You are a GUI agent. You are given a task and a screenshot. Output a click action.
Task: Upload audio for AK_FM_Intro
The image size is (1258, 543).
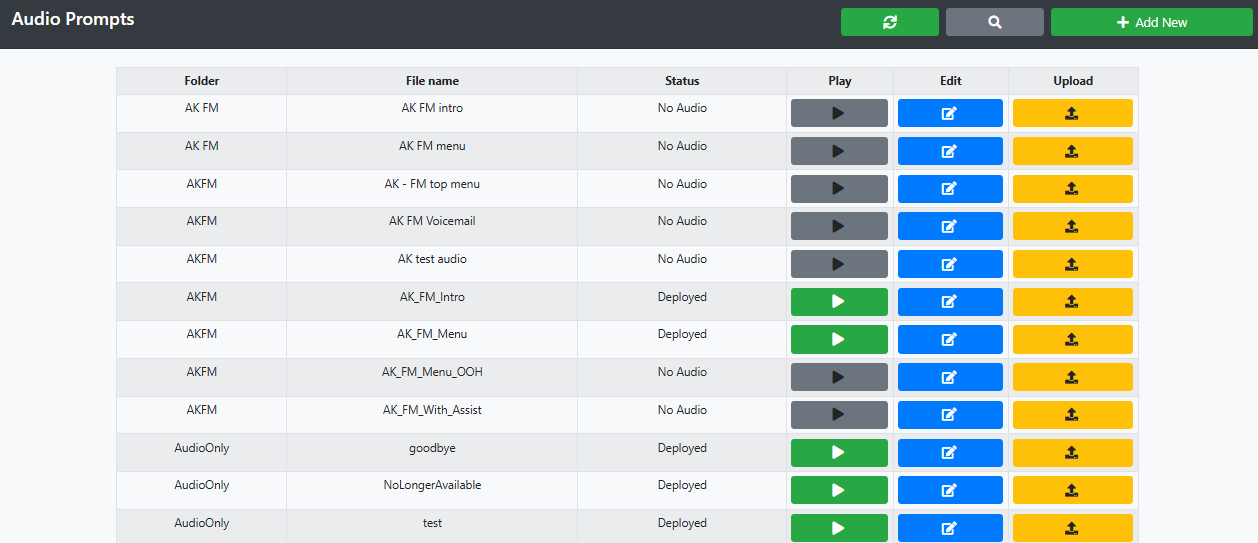point(1072,302)
